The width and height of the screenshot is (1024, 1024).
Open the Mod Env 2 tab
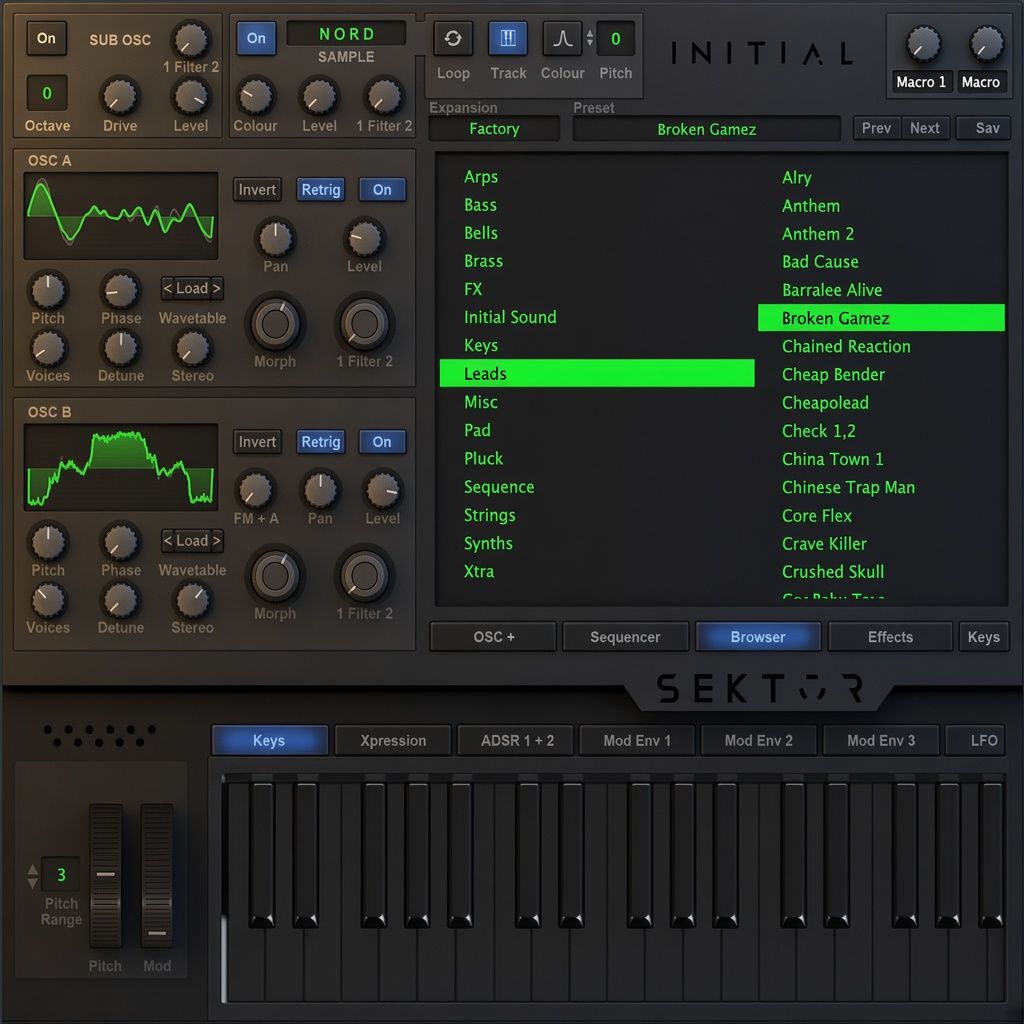coord(759,741)
